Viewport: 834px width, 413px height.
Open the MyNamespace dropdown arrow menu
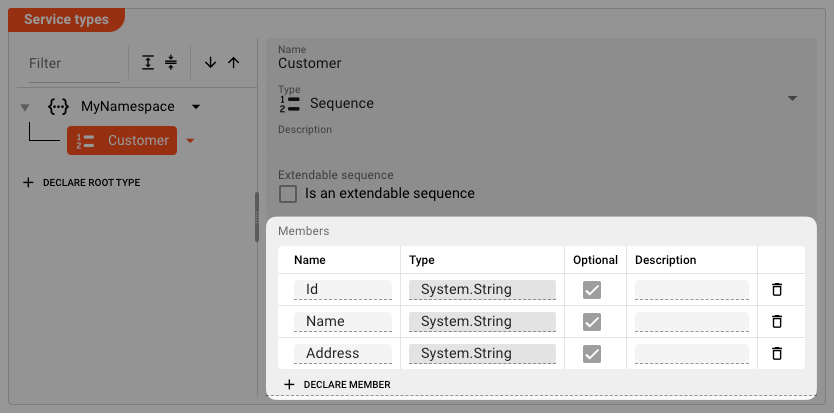coord(196,106)
